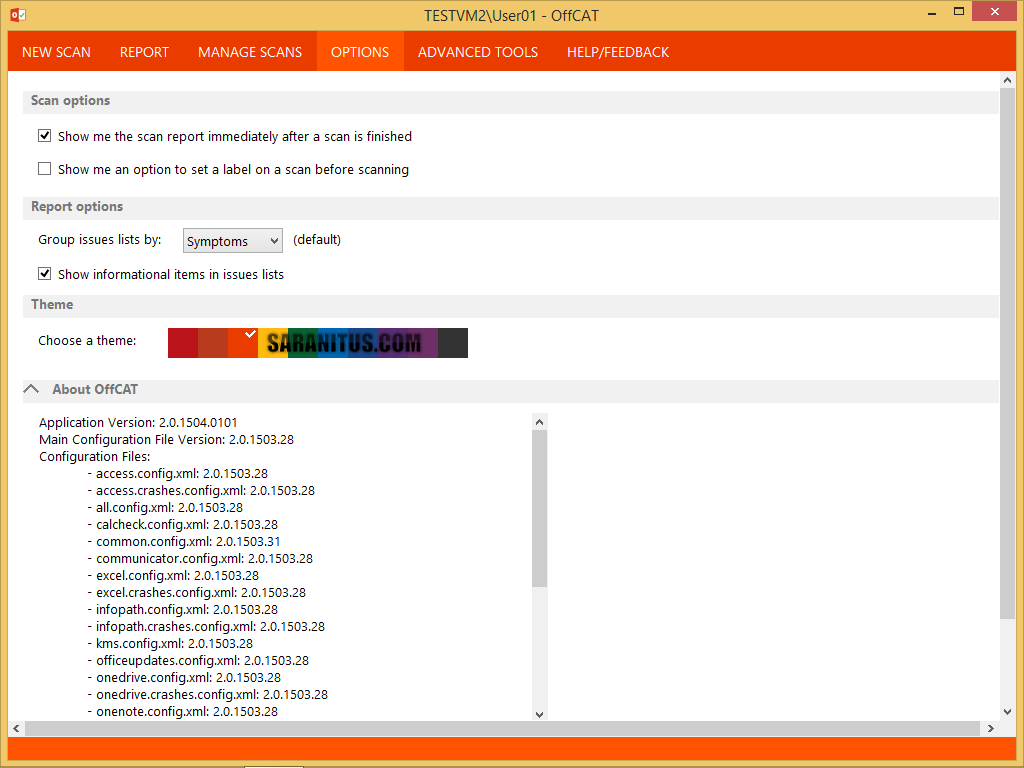Click the onedrive.config.xml entry
Screen dimensions: 1024x768
[x=184, y=677]
